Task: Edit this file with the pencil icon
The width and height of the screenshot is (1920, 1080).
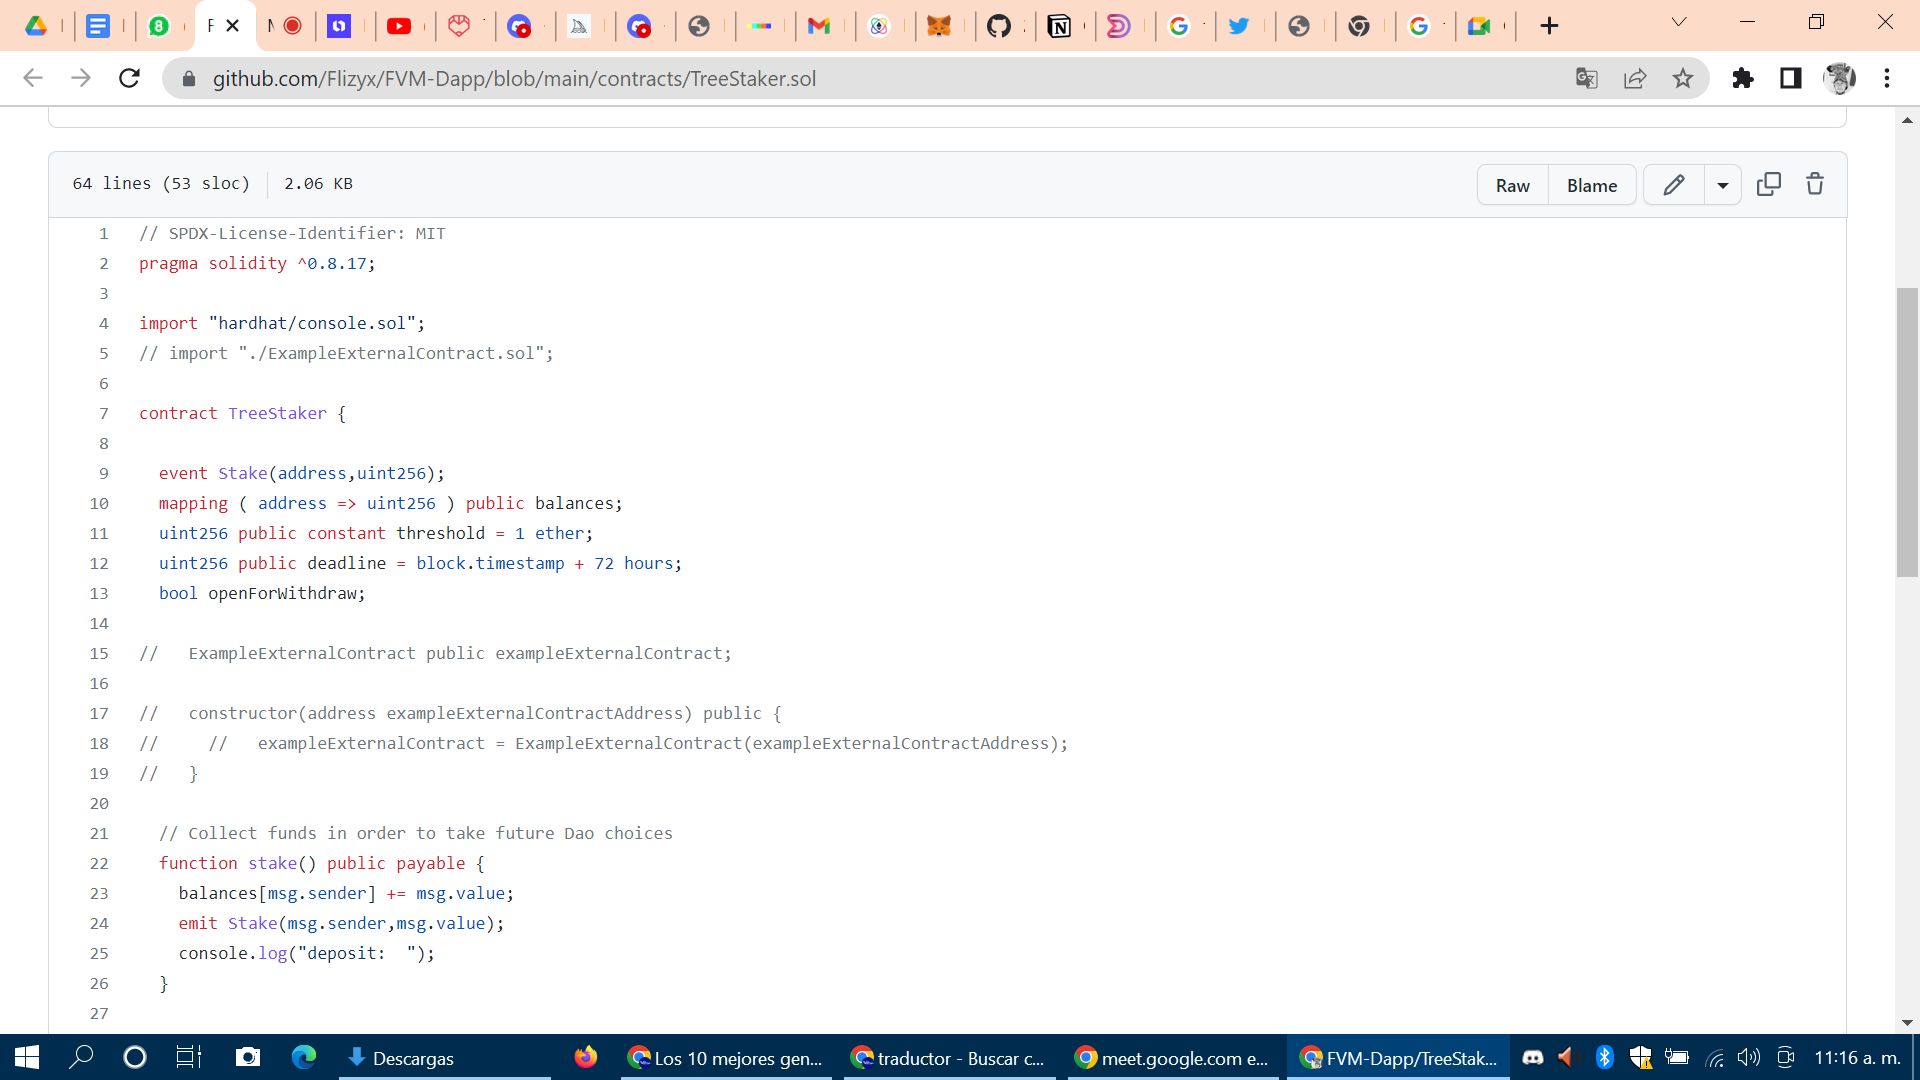Action: [x=1674, y=185]
